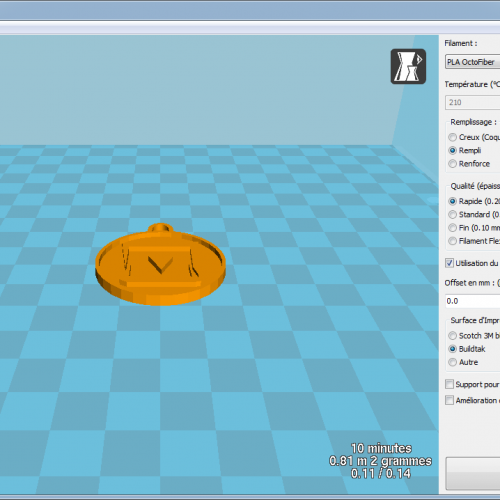
Task: Open the PLA OctoFiber filament dropdown
Action: tap(473, 62)
